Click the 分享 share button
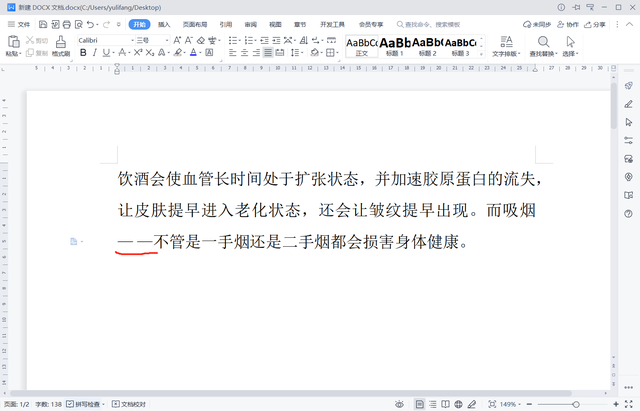 (595, 24)
